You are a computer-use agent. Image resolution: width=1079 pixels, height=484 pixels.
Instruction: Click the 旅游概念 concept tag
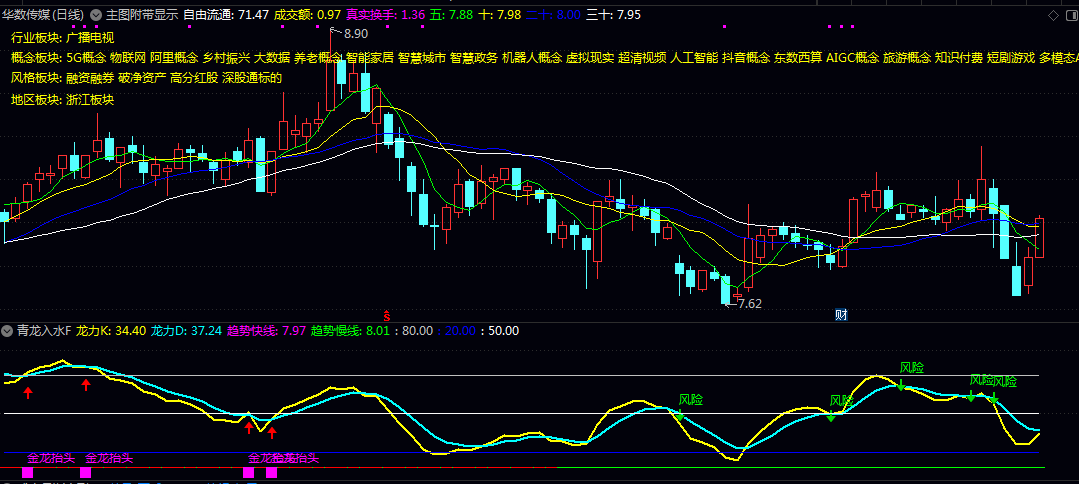[x=907, y=58]
